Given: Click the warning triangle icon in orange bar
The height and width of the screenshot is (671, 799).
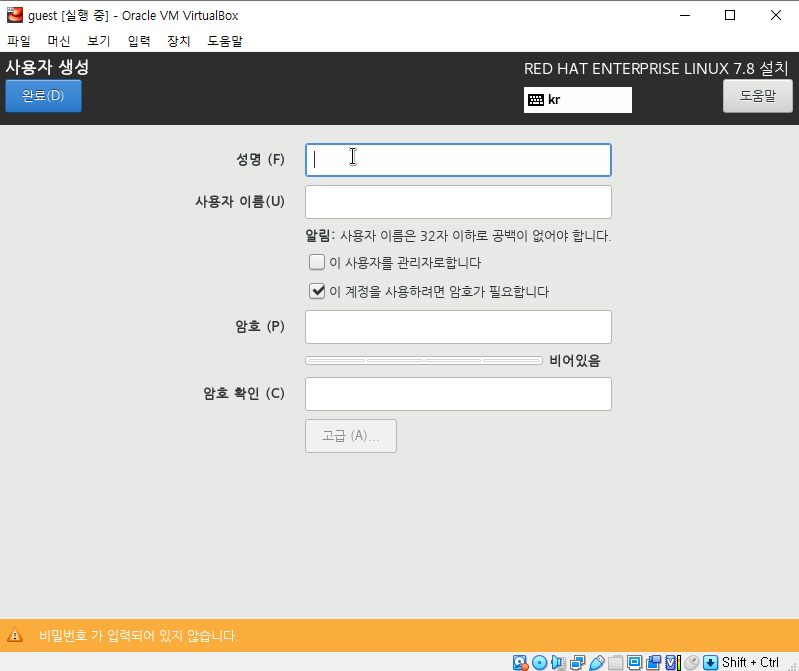Looking at the screenshot, I should (15, 635).
